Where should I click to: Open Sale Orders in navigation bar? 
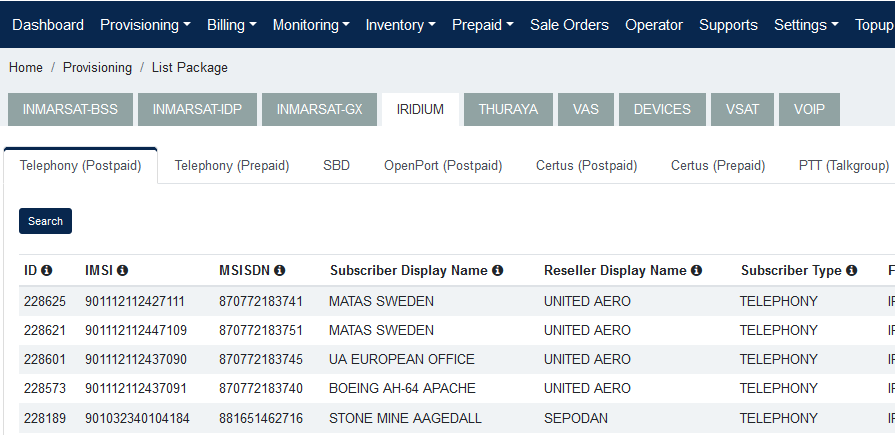[569, 25]
